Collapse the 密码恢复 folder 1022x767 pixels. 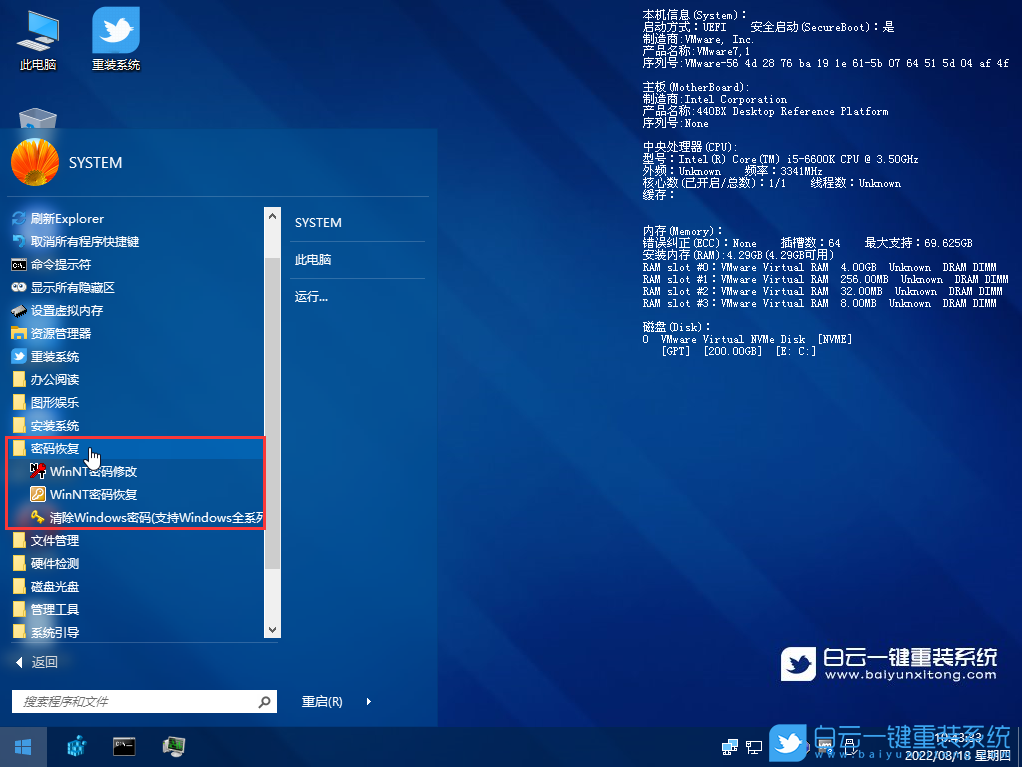point(55,448)
